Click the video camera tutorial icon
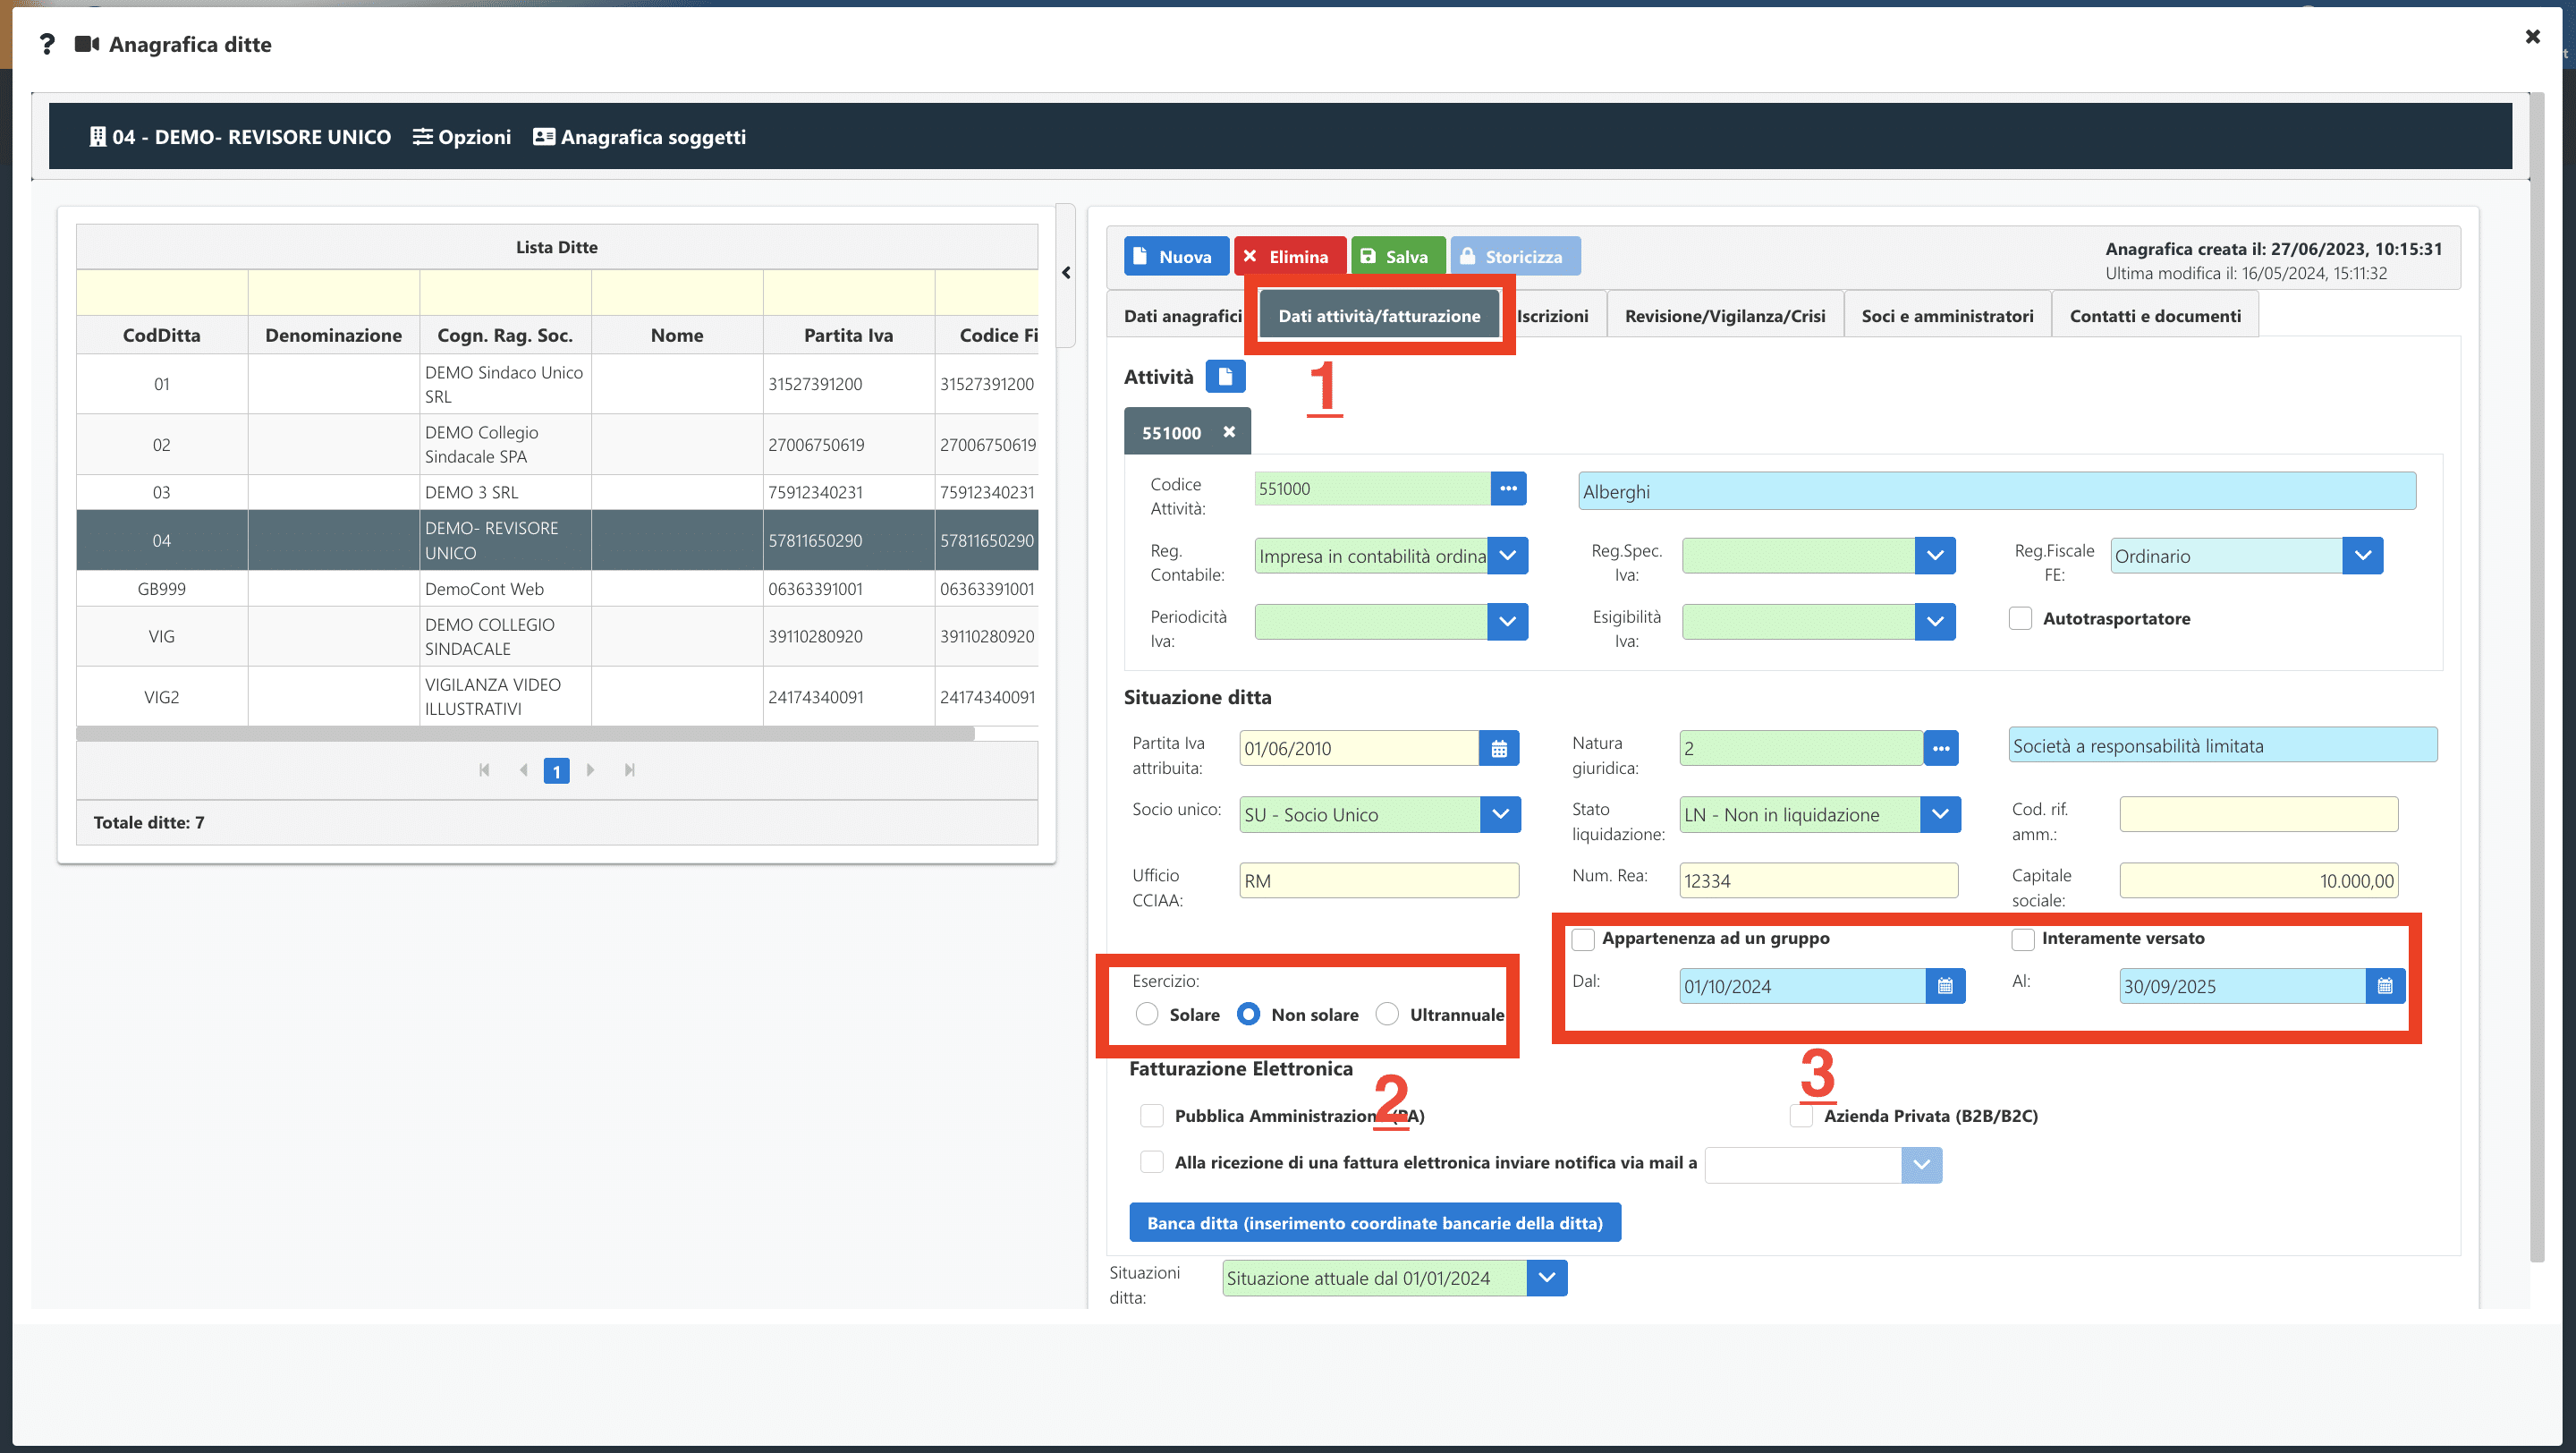This screenshot has height=1453, width=2576. (87, 44)
